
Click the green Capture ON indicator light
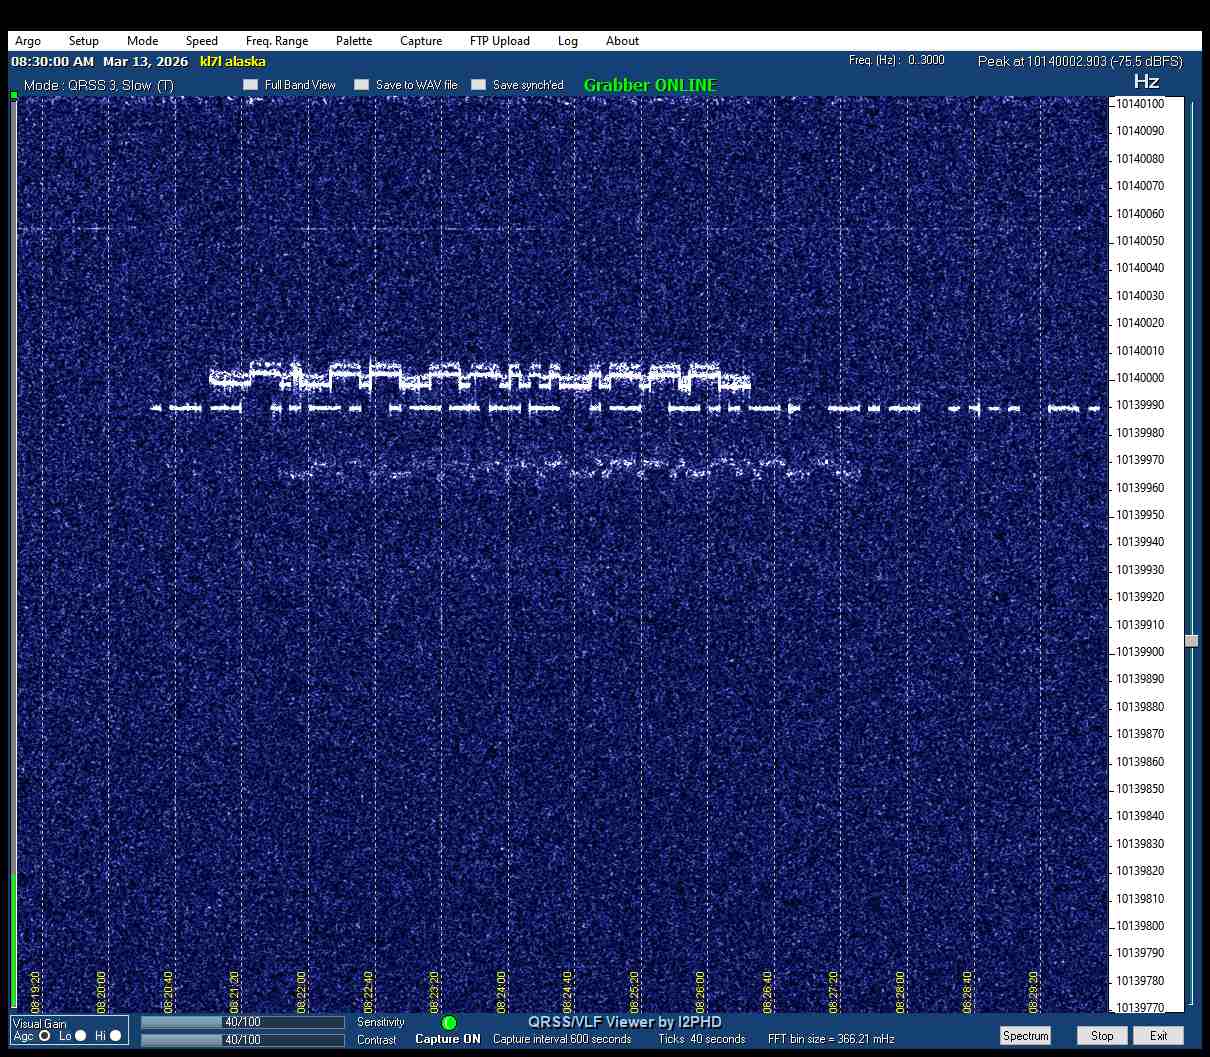pos(449,1023)
